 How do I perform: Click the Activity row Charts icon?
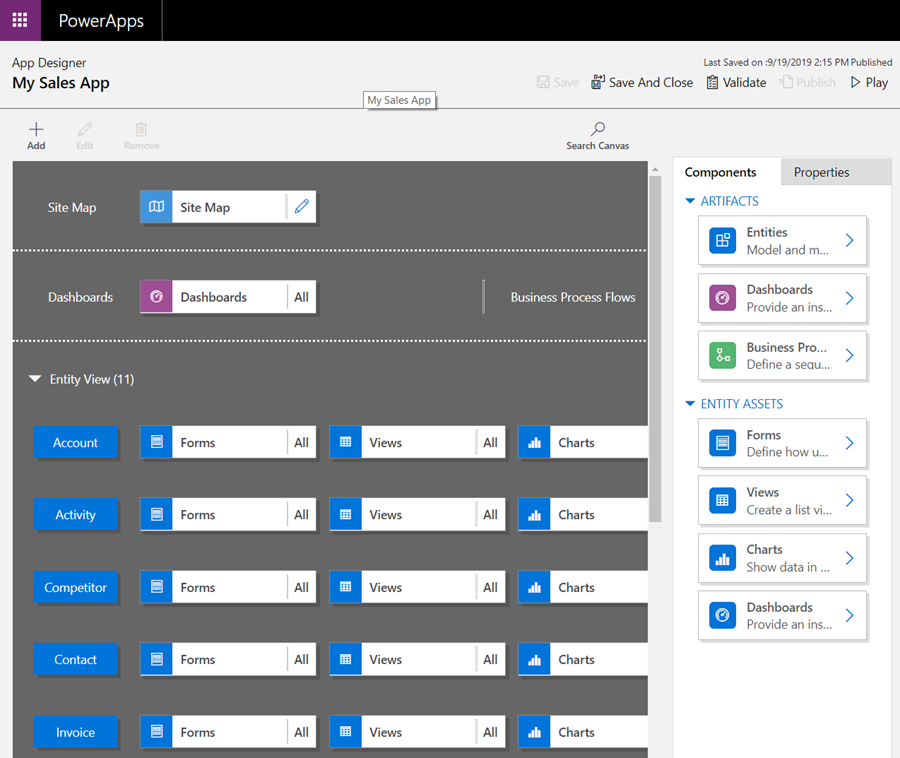[534, 514]
